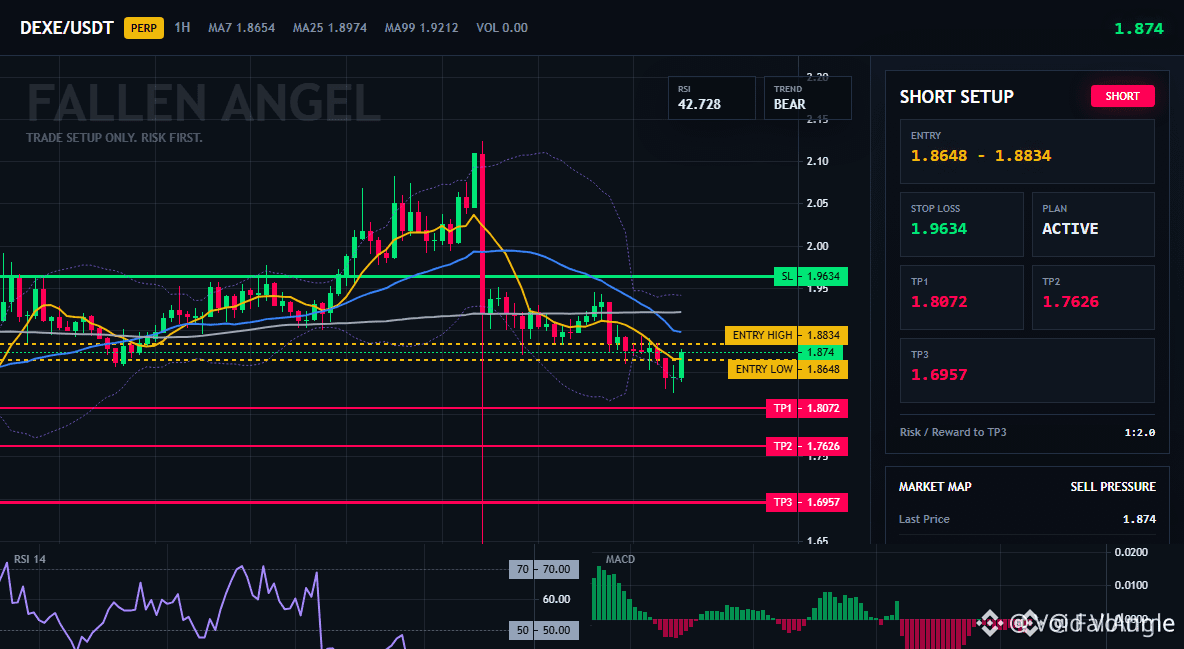Click the VOL 0.00 label
Image resolution: width=1184 pixels, height=649 pixels.
502,28
